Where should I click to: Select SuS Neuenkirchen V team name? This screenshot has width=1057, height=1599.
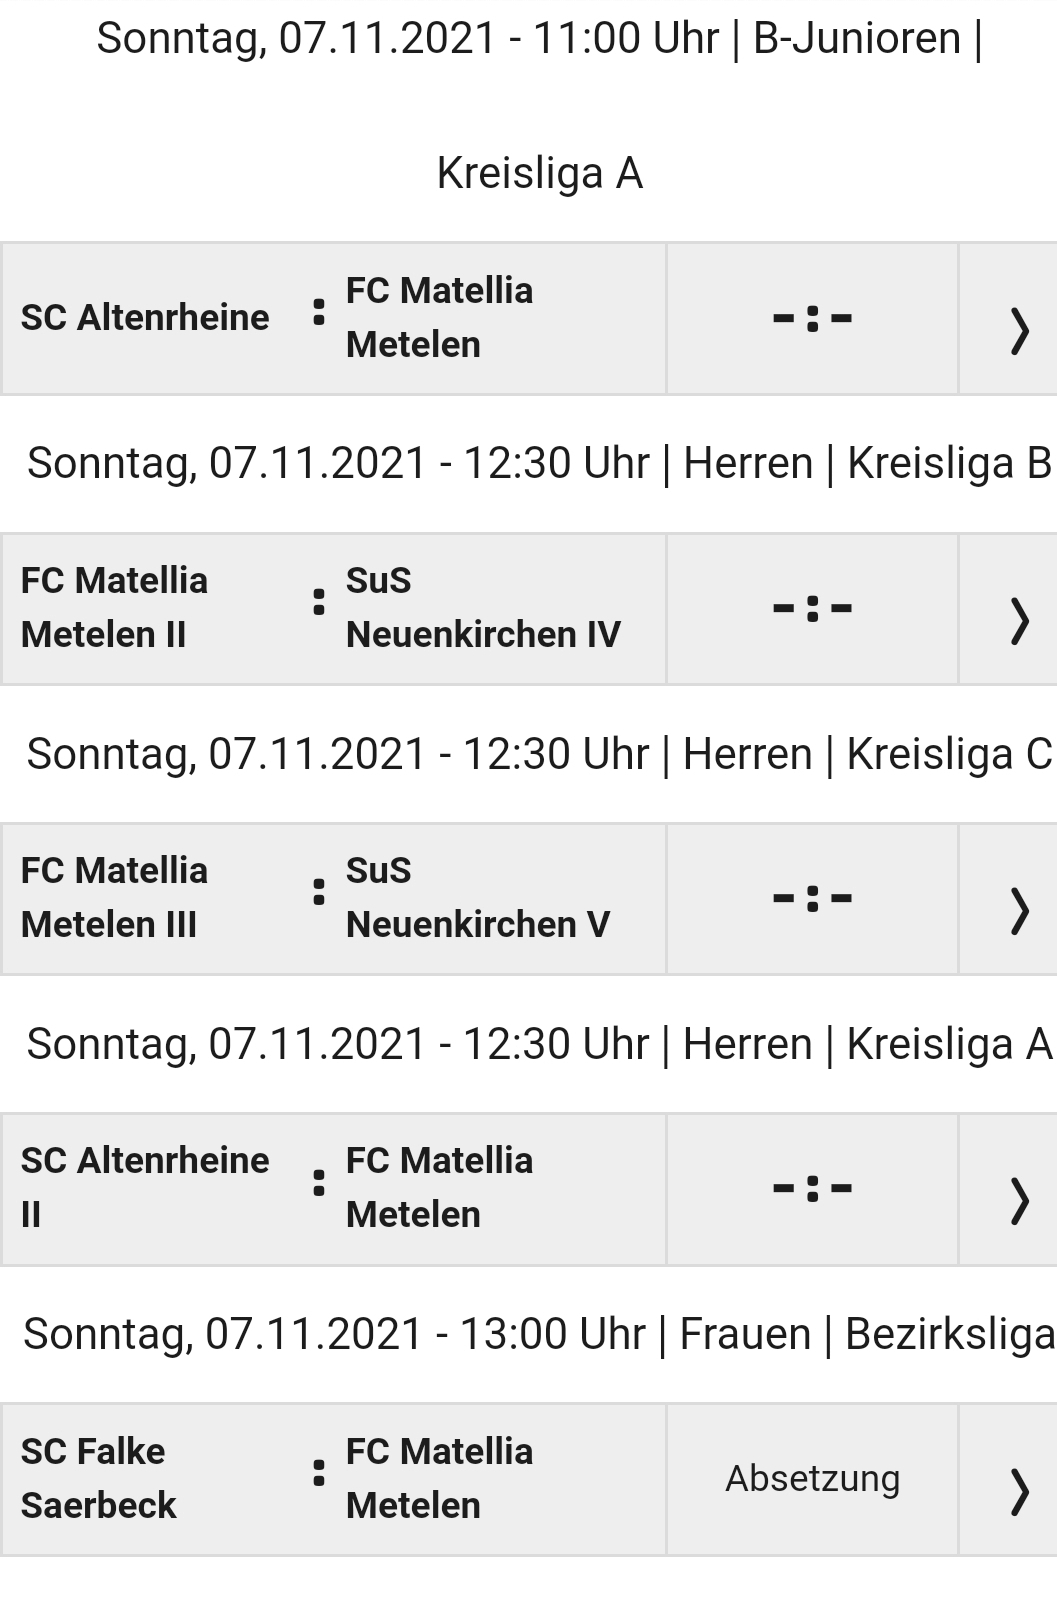pyautogui.click(x=478, y=898)
